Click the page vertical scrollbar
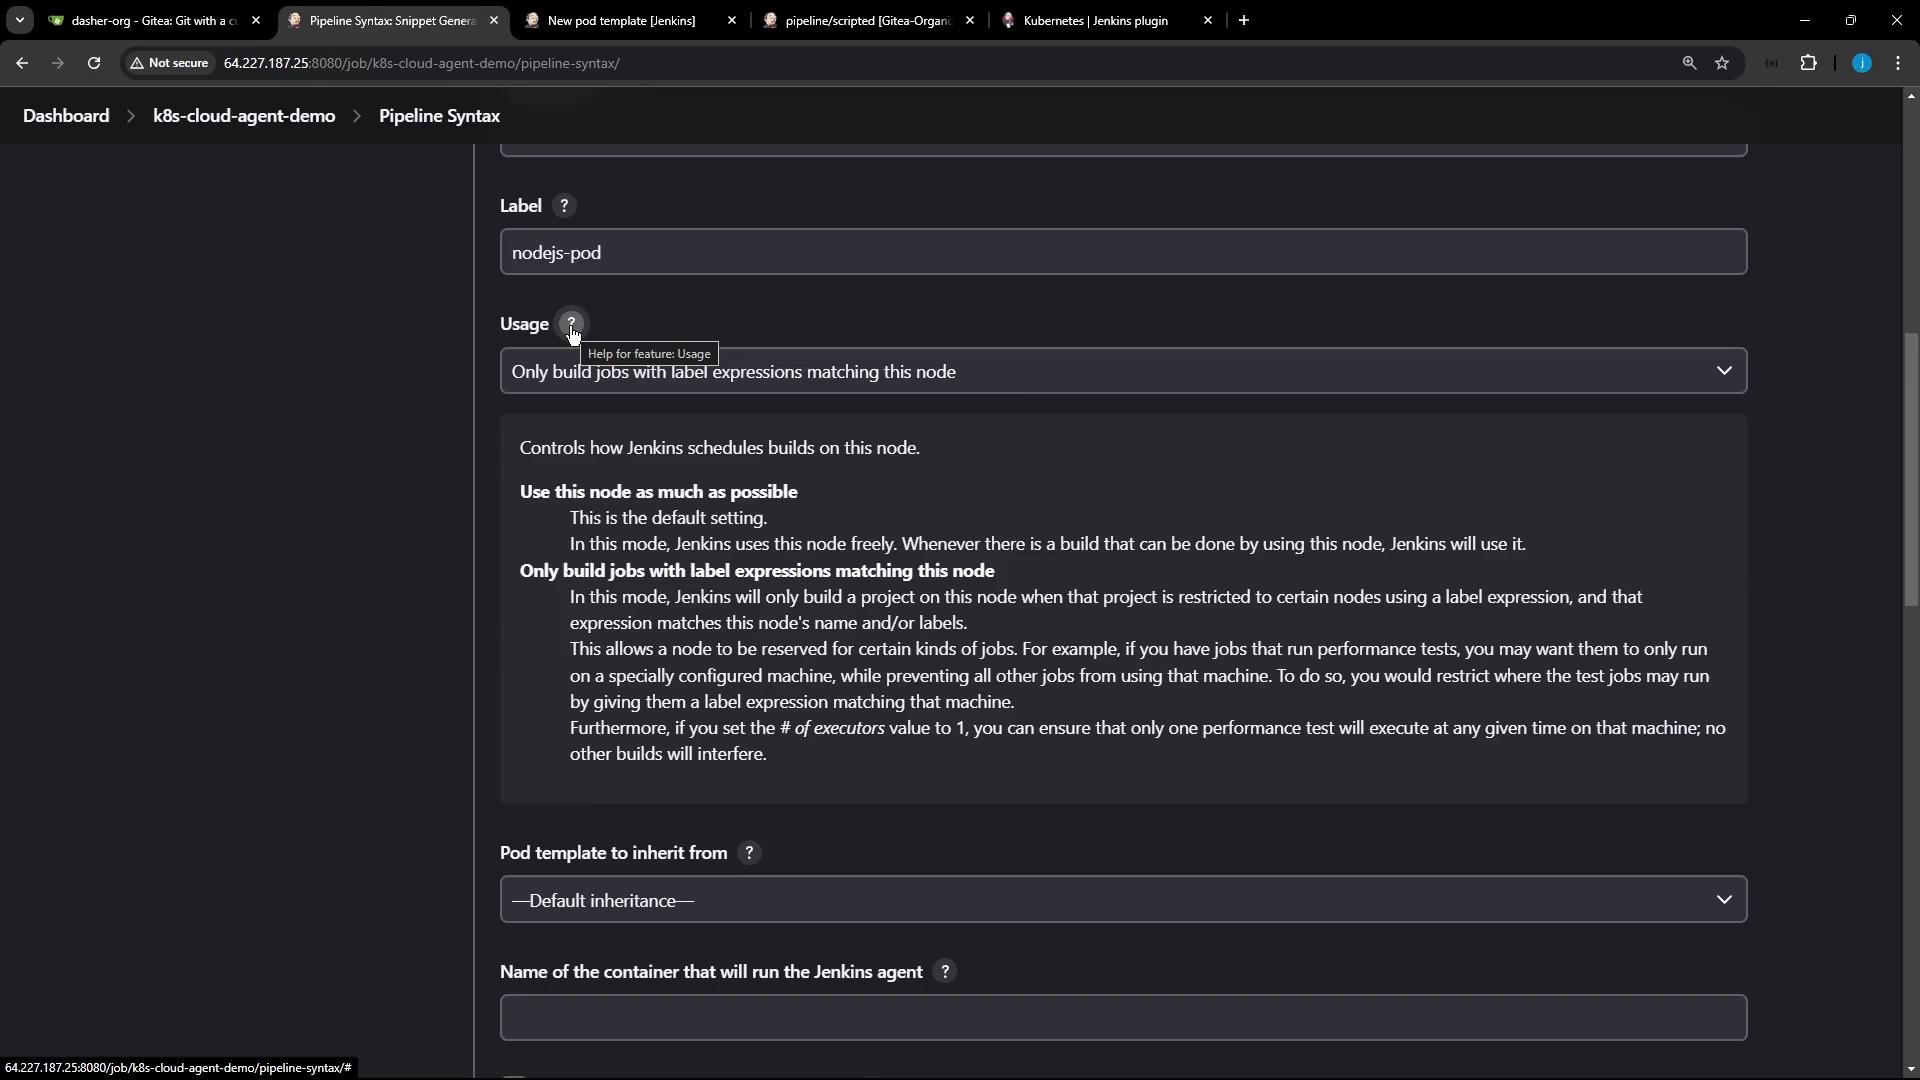Image resolution: width=1920 pixels, height=1080 pixels. pos(1911,470)
